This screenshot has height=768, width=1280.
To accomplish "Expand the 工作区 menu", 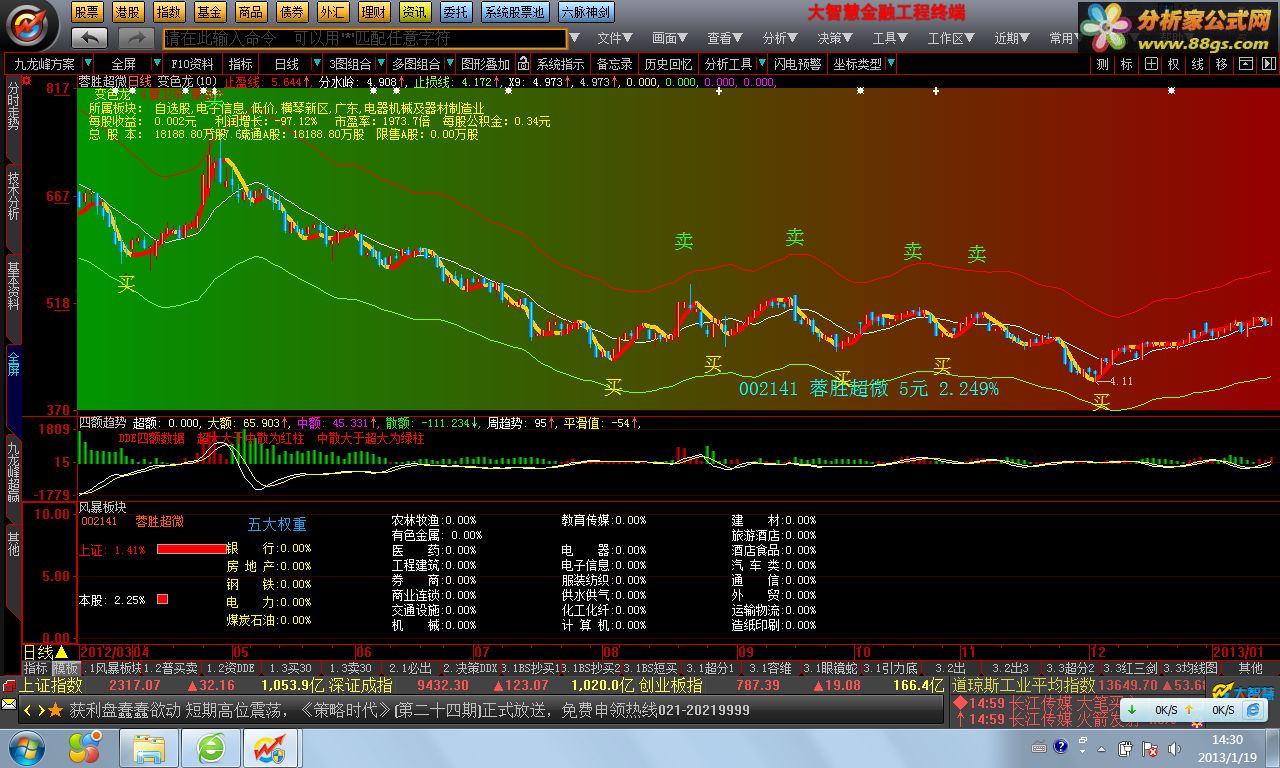I will (x=951, y=38).
